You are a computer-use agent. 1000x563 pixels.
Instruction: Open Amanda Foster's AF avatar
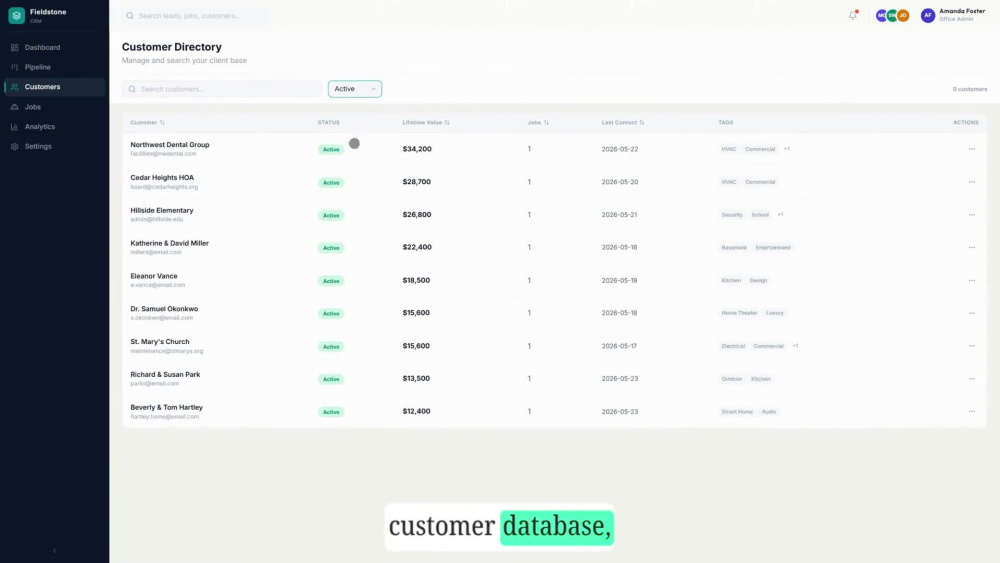[x=928, y=15]
